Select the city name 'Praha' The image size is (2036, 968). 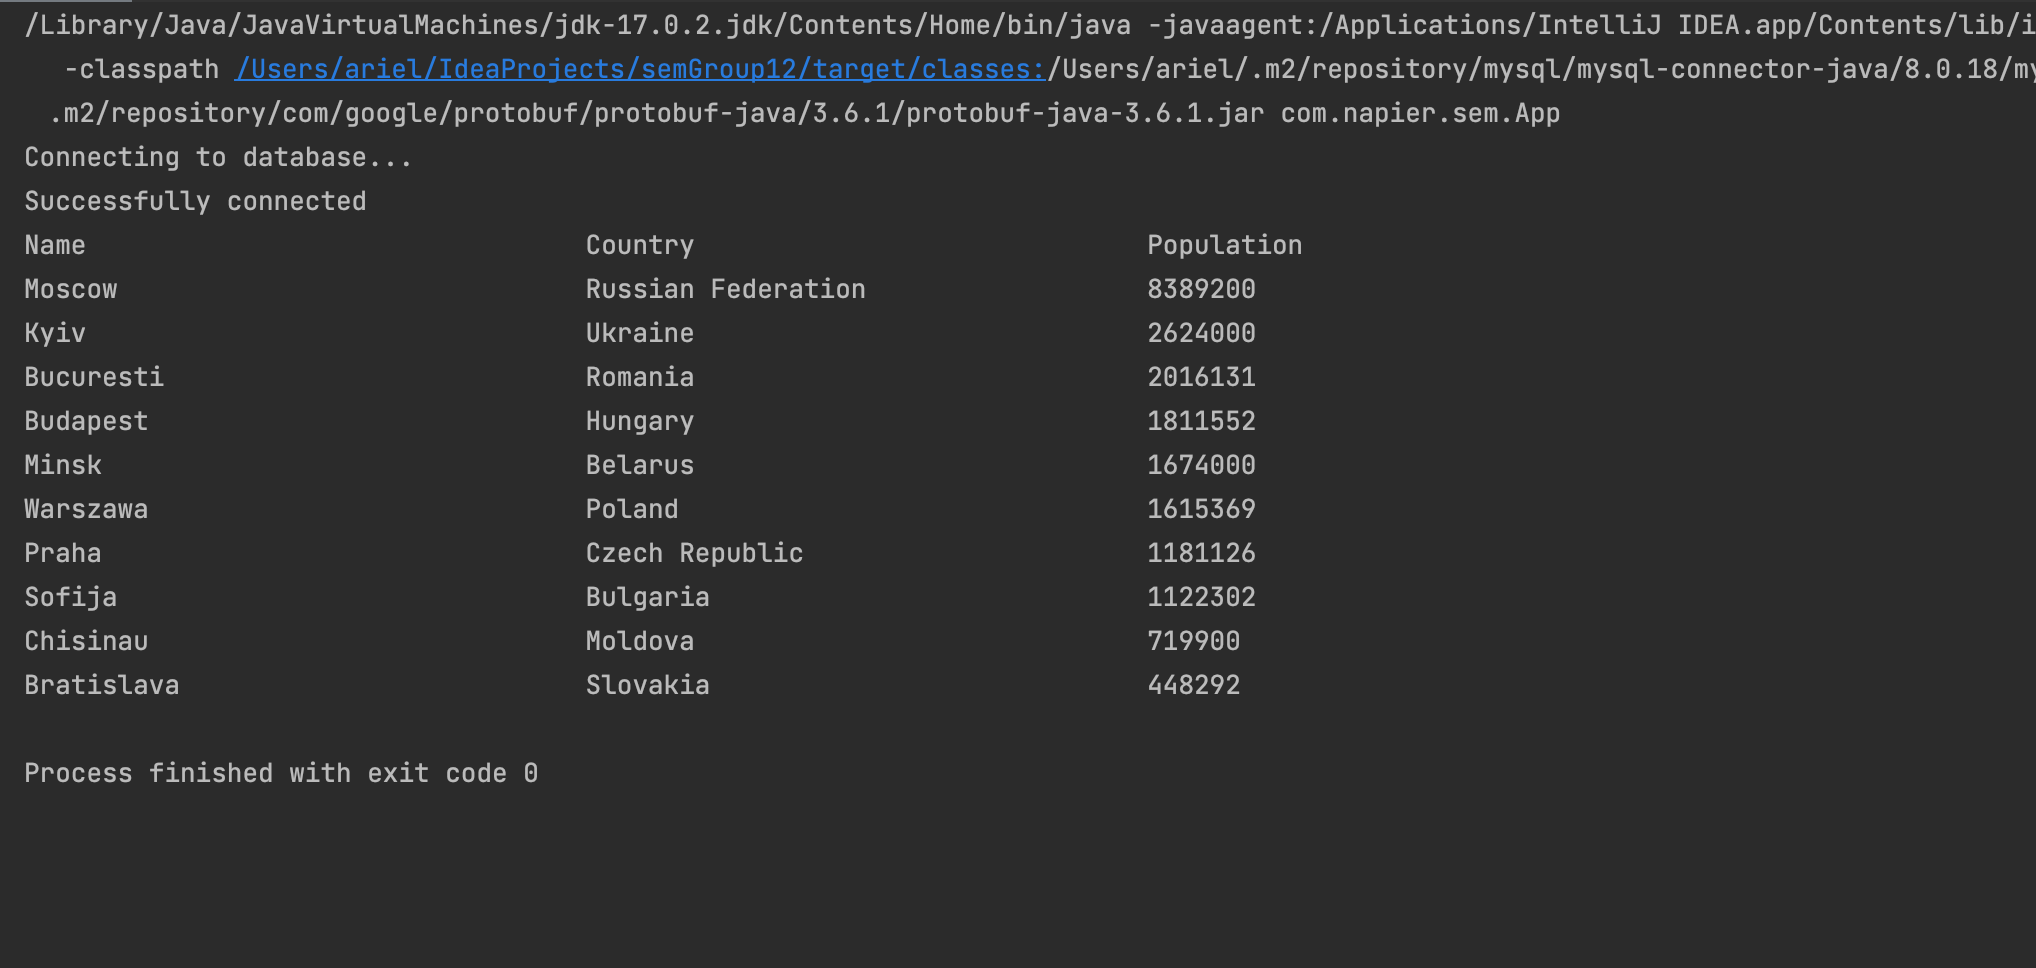point(63,553)
